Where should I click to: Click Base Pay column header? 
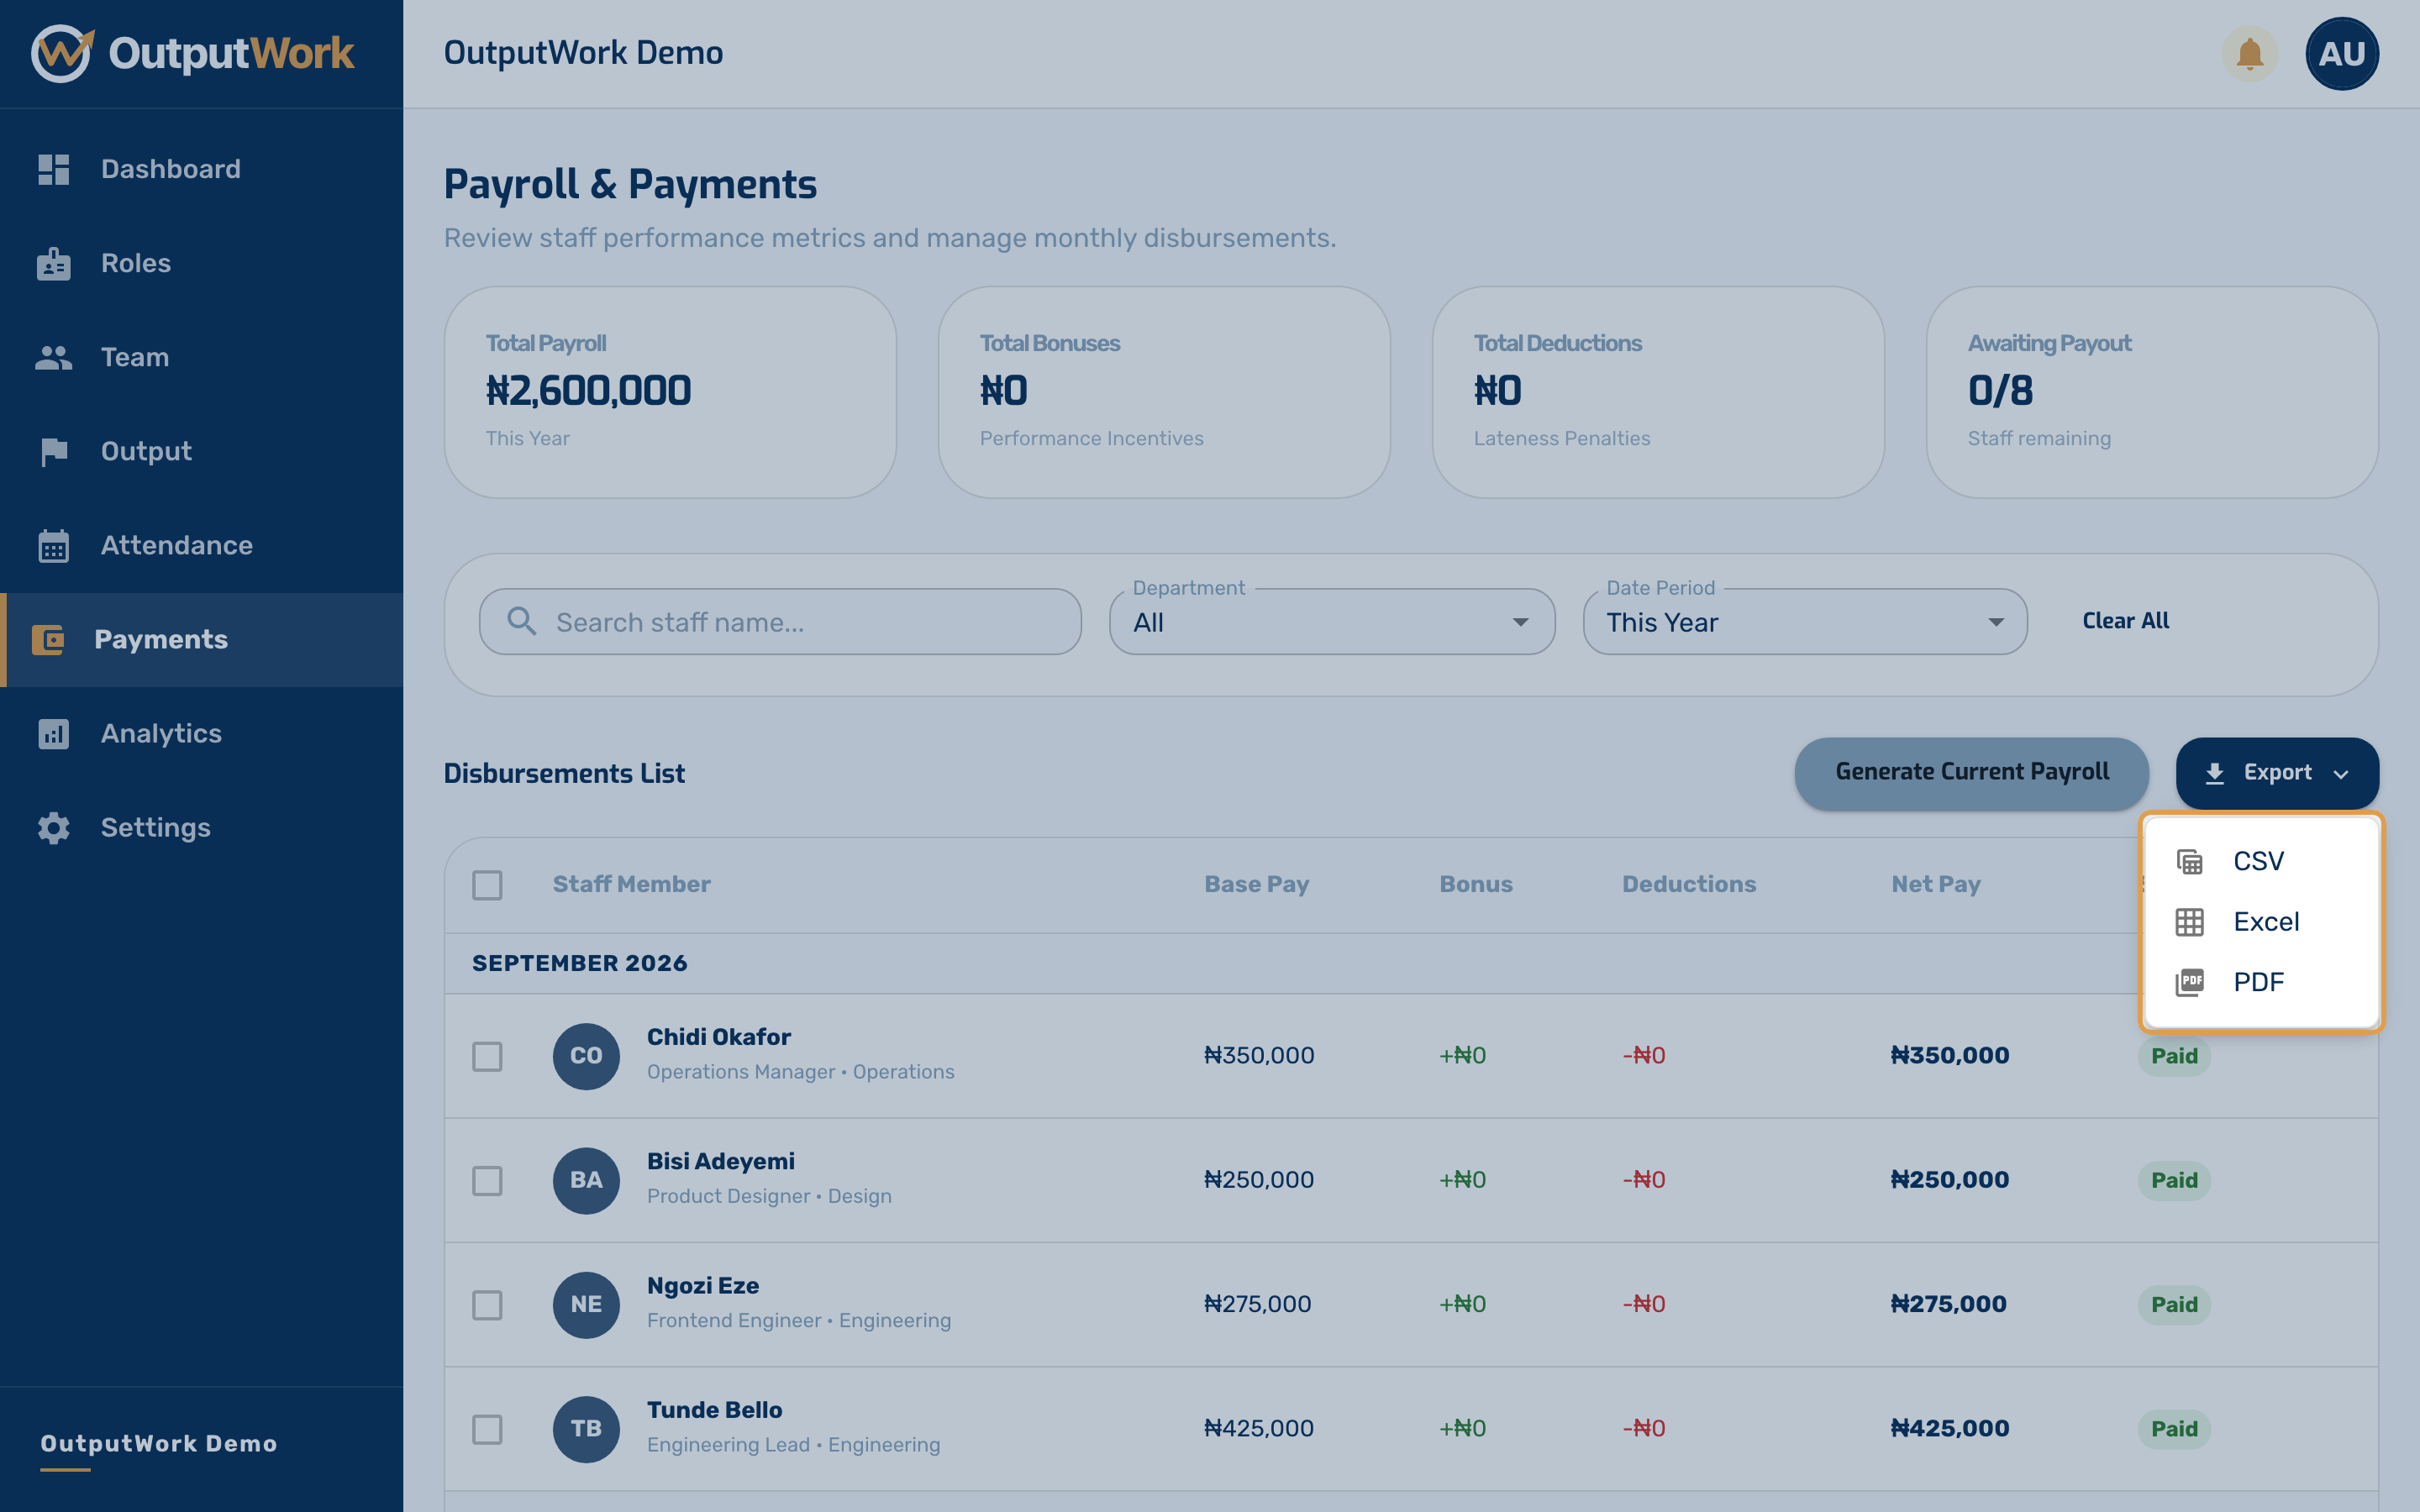[x=1256, y=885]
